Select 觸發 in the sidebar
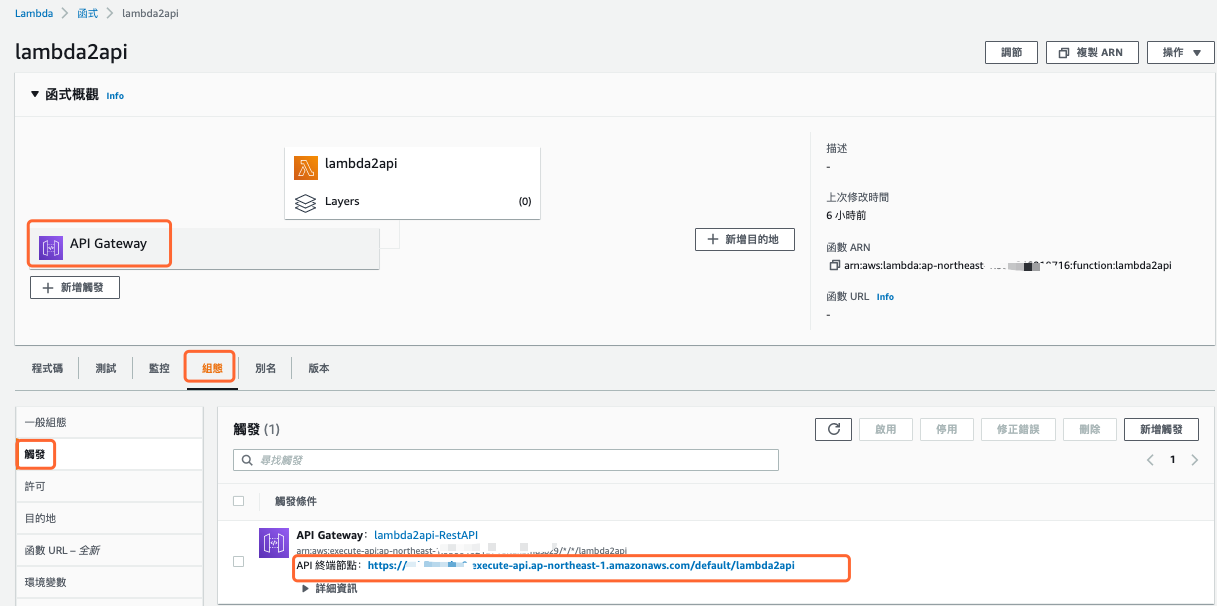 tap(109, 454)
